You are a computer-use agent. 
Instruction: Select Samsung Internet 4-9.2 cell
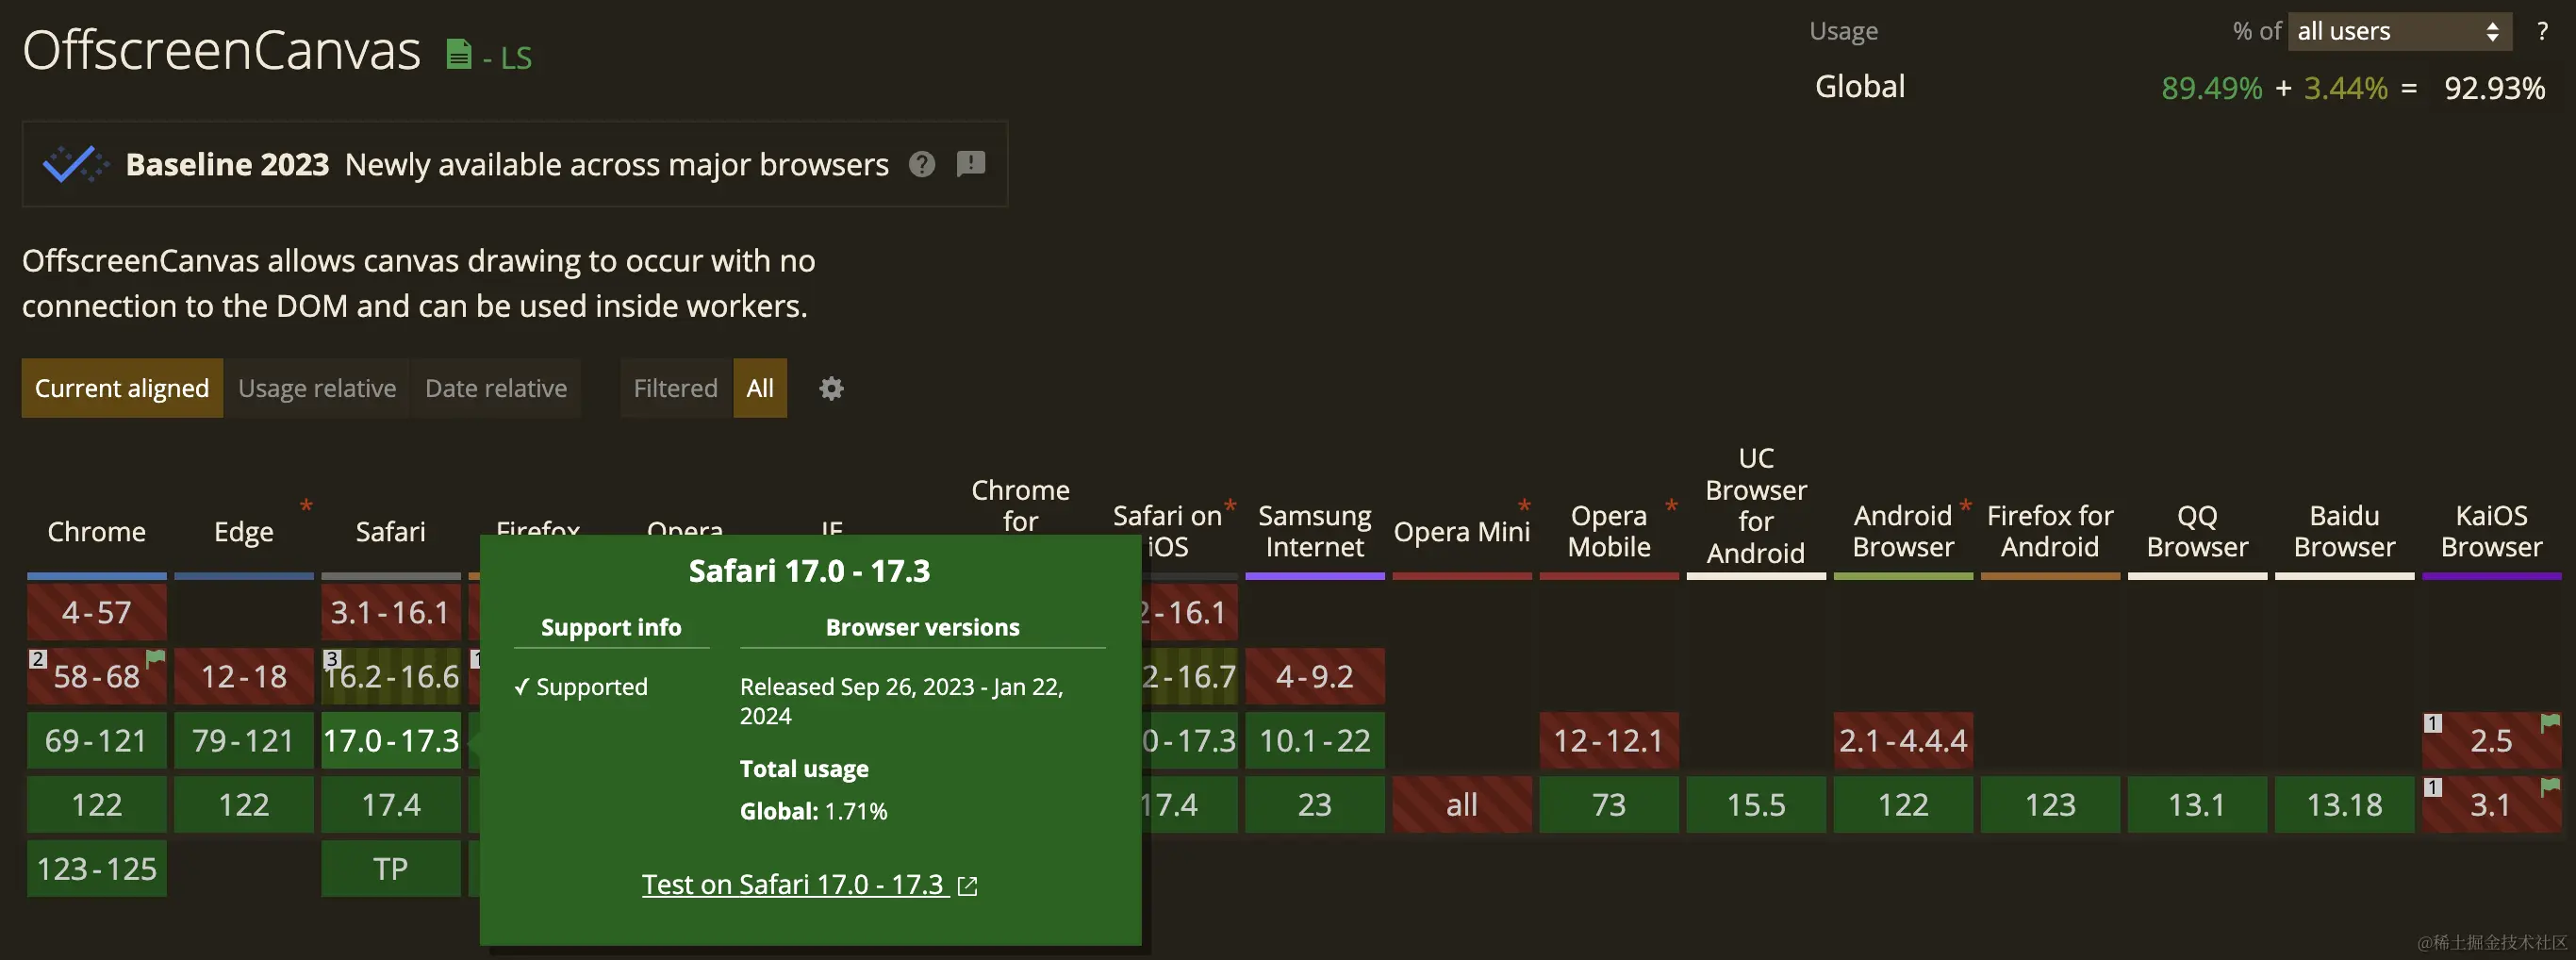(1315, 676)
